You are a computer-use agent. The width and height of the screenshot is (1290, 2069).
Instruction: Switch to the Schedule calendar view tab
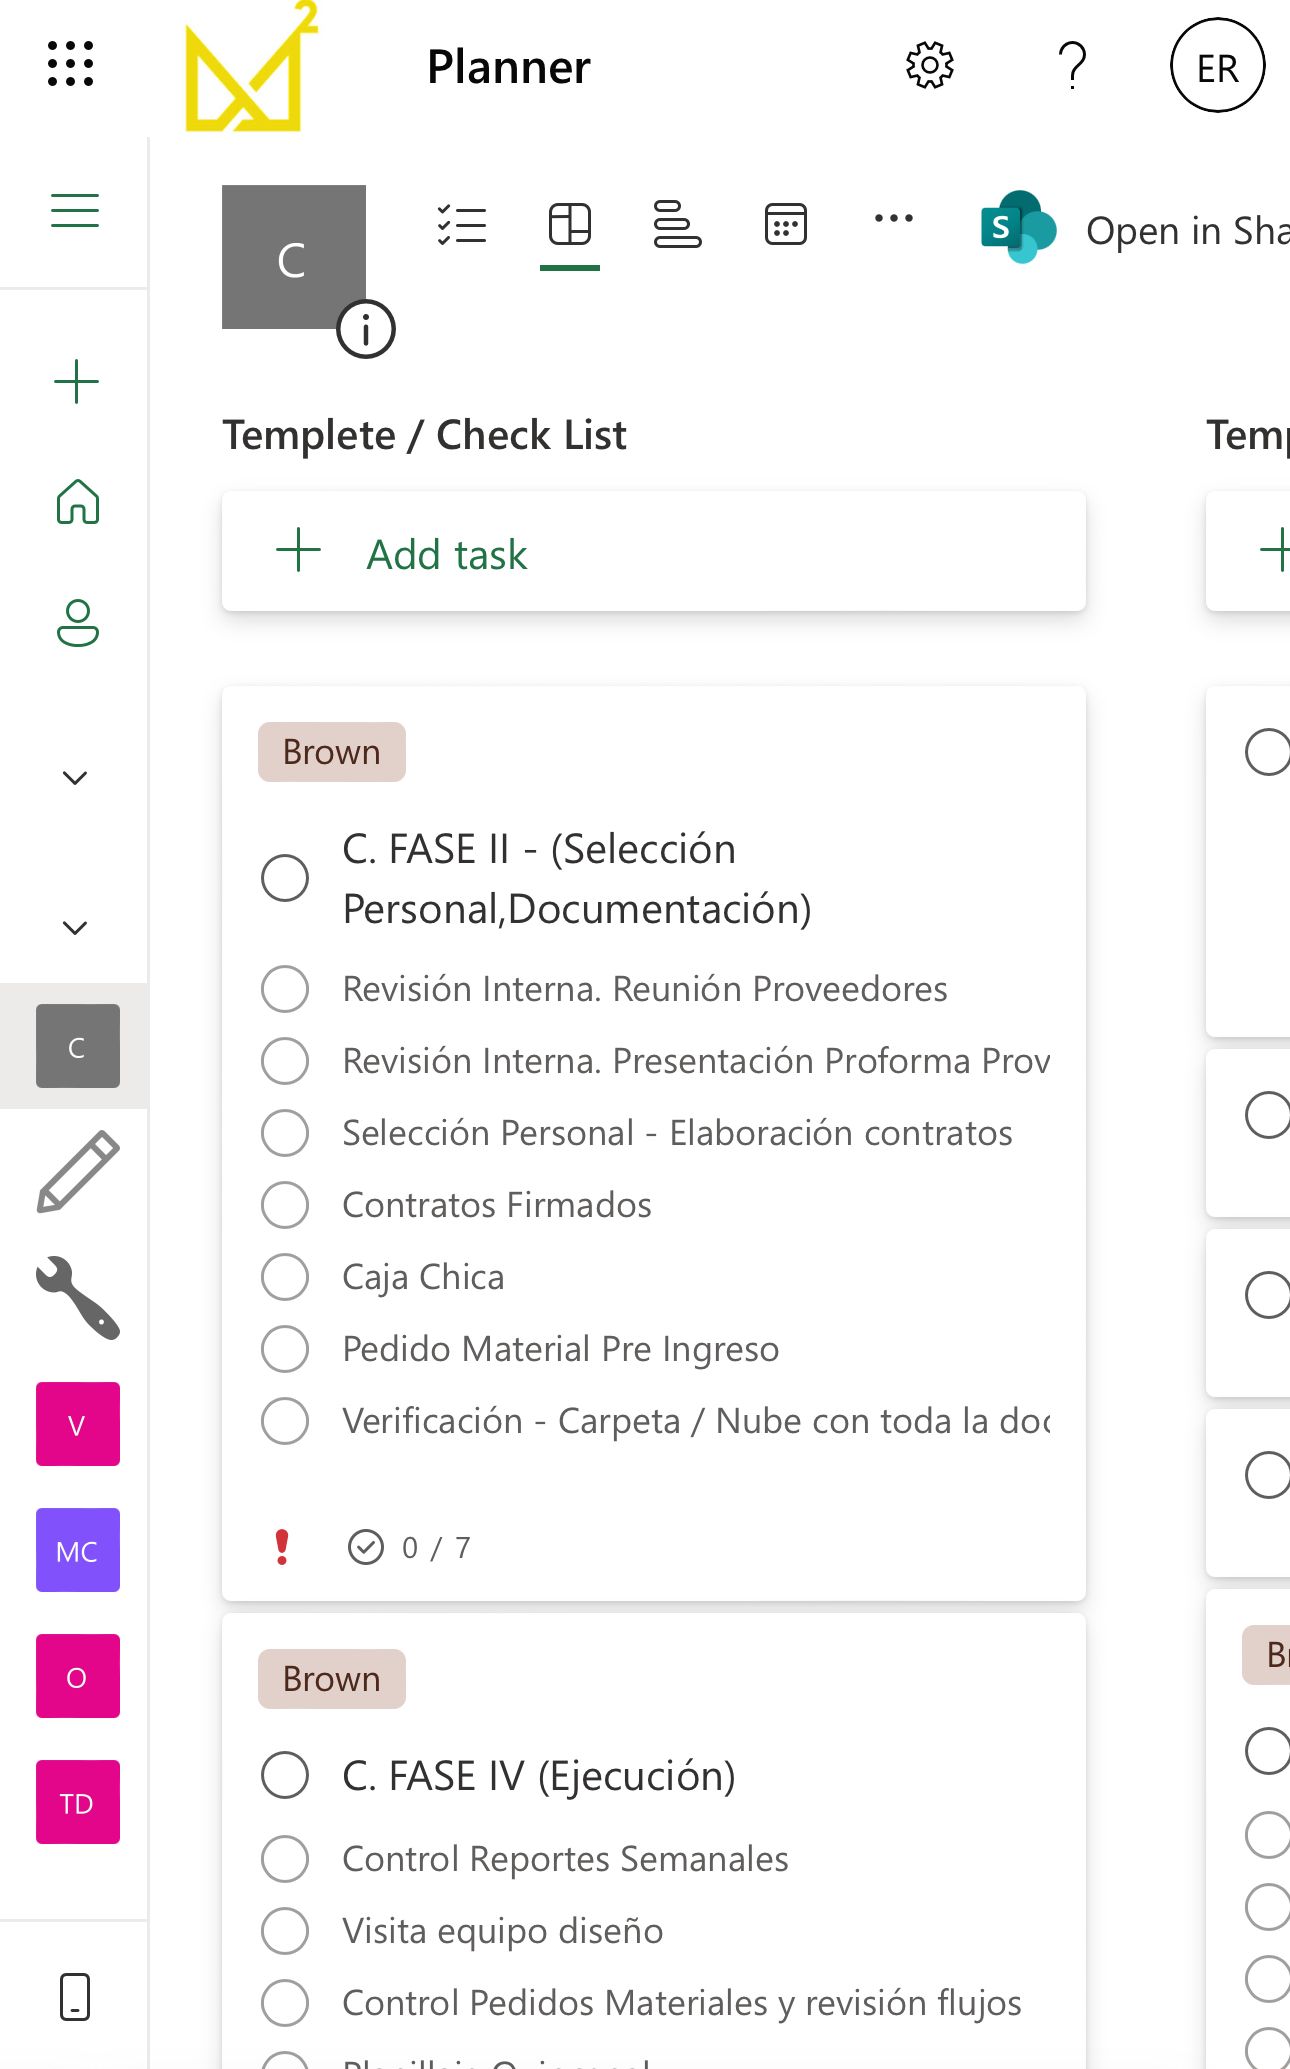(785, 224)
